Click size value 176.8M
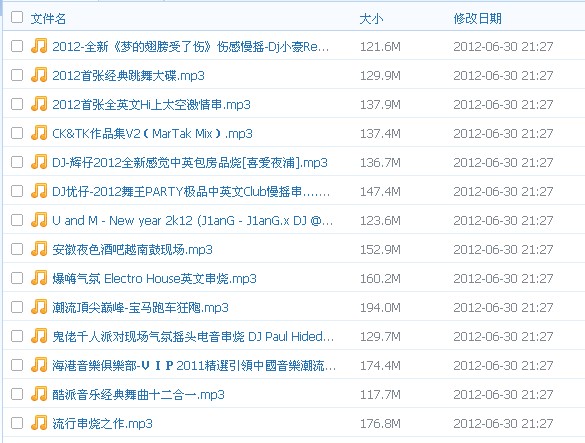Screen dimensions: 585x443 [380, 424]
